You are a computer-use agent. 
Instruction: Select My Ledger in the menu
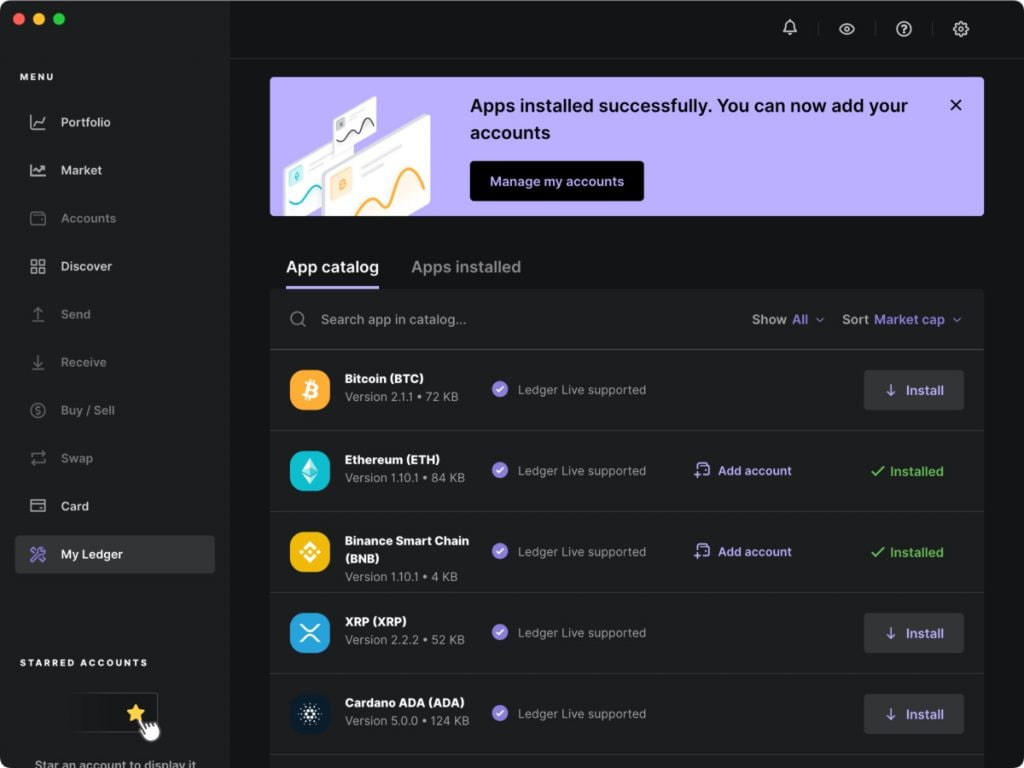(115, 554)
